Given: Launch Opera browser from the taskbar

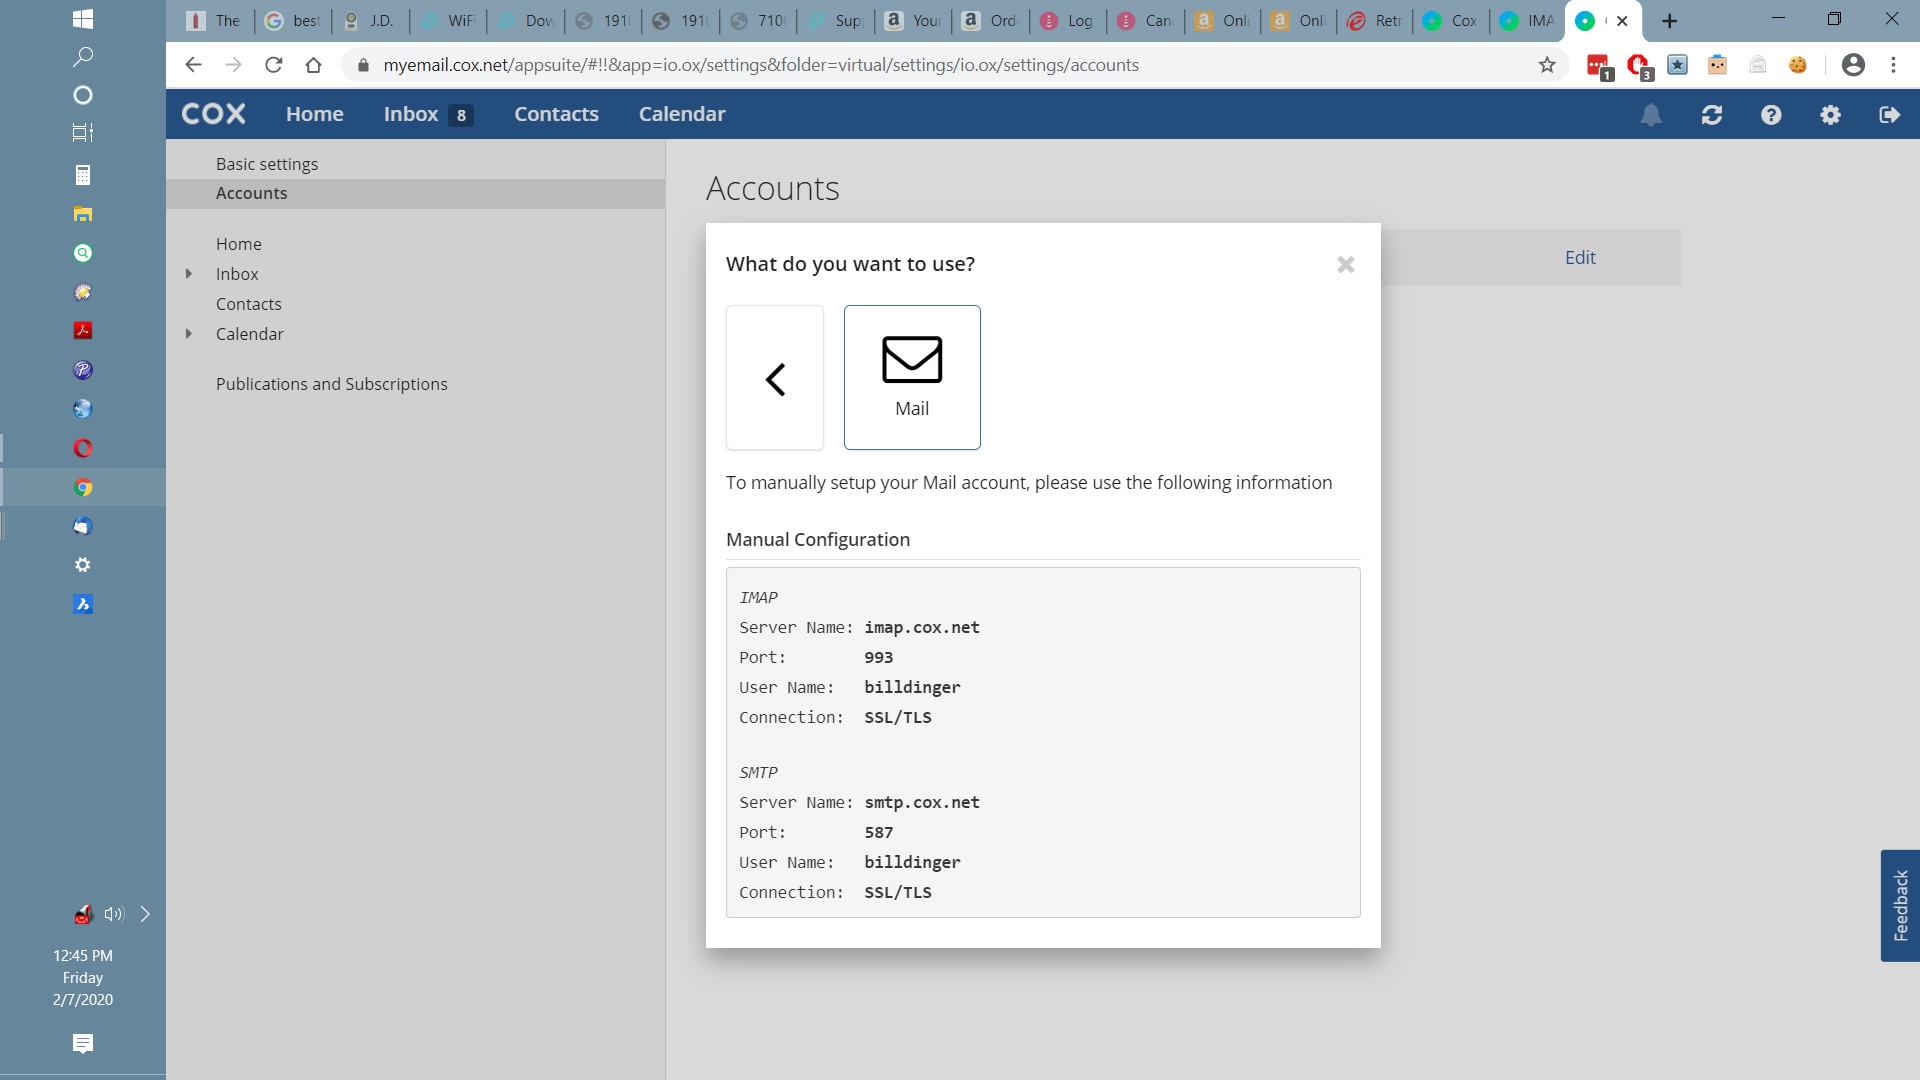Looking at the screenshot, I should 83,448.
